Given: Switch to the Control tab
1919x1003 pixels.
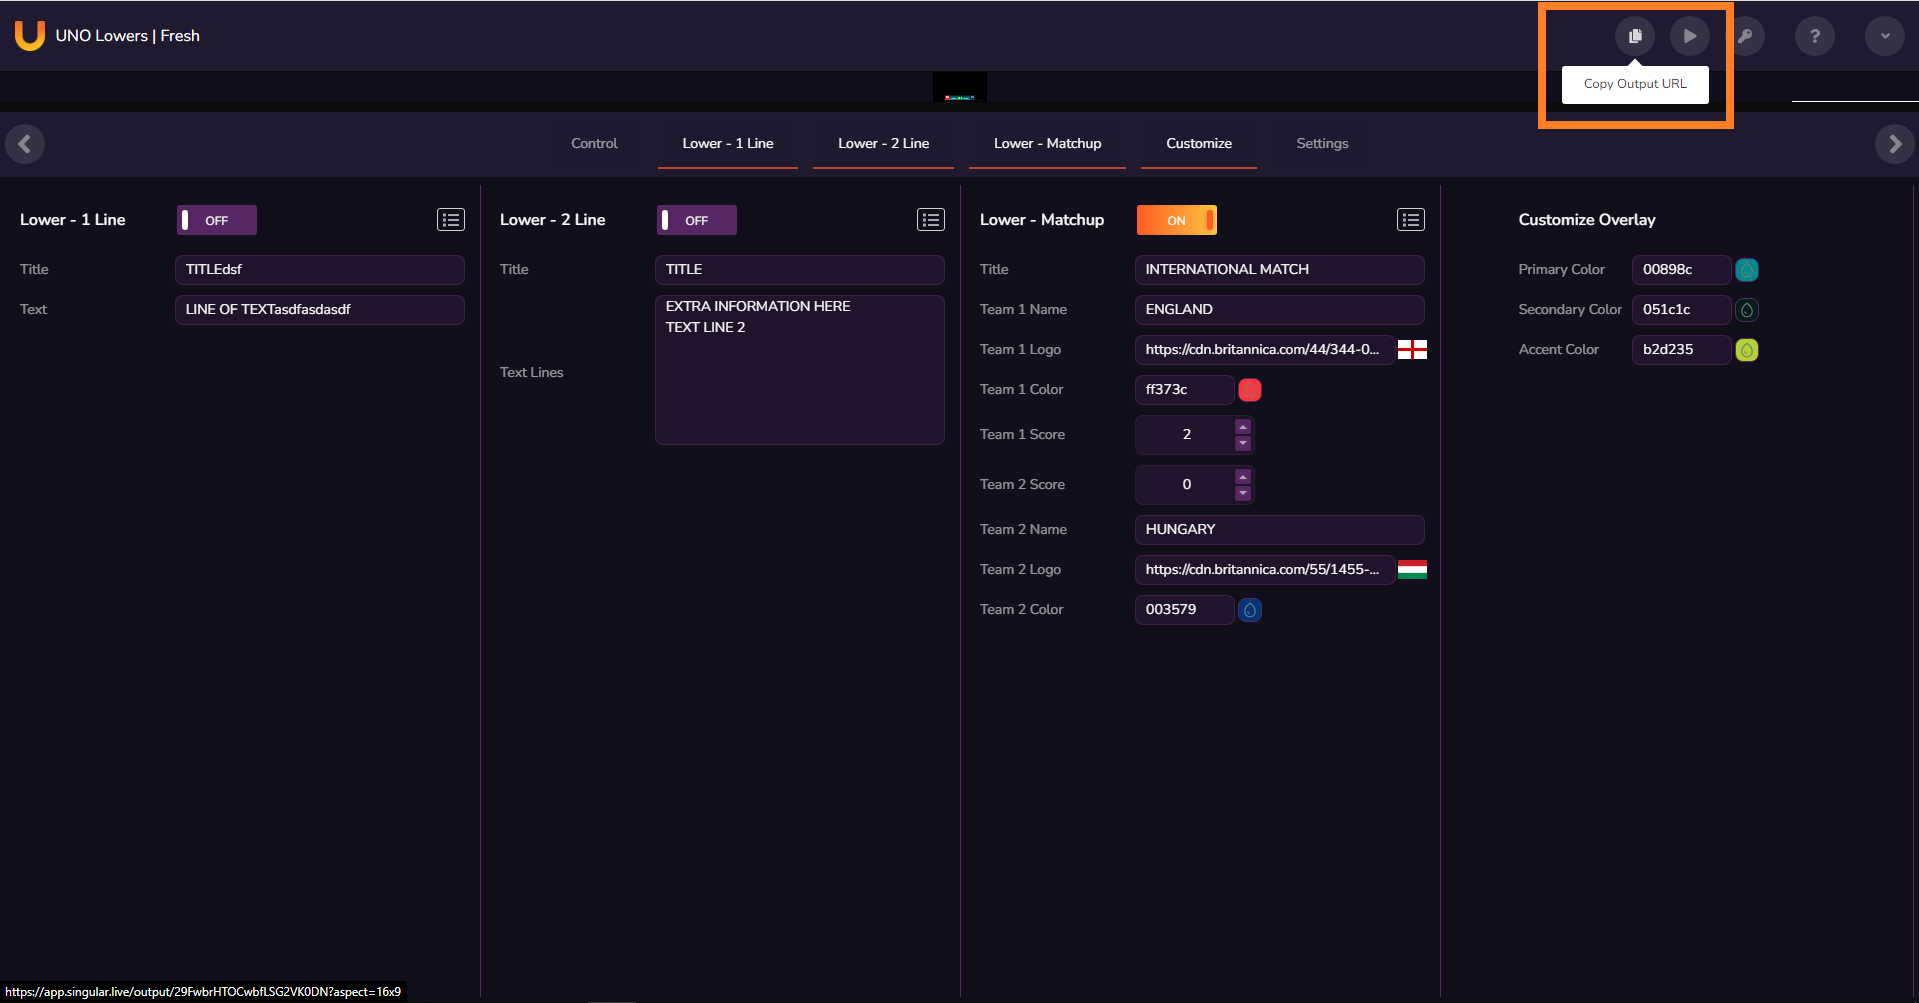Looking at the screenshot, I should (594, 144).
